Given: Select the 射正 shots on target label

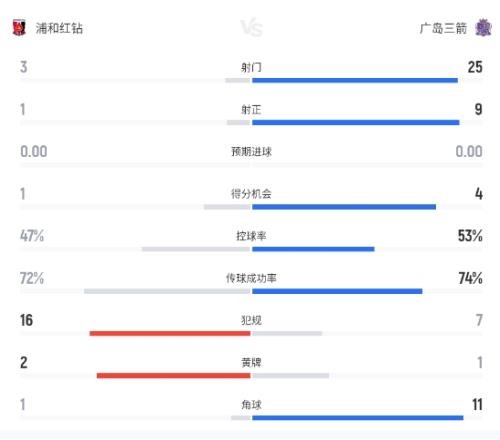Looking at the screenshot, I should click(x=251, y=110).
